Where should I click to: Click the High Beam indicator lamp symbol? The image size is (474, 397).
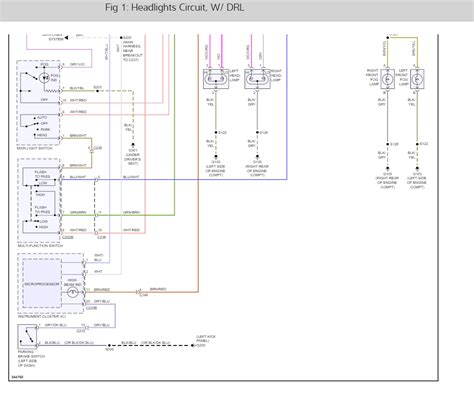(x=73, y=293)
